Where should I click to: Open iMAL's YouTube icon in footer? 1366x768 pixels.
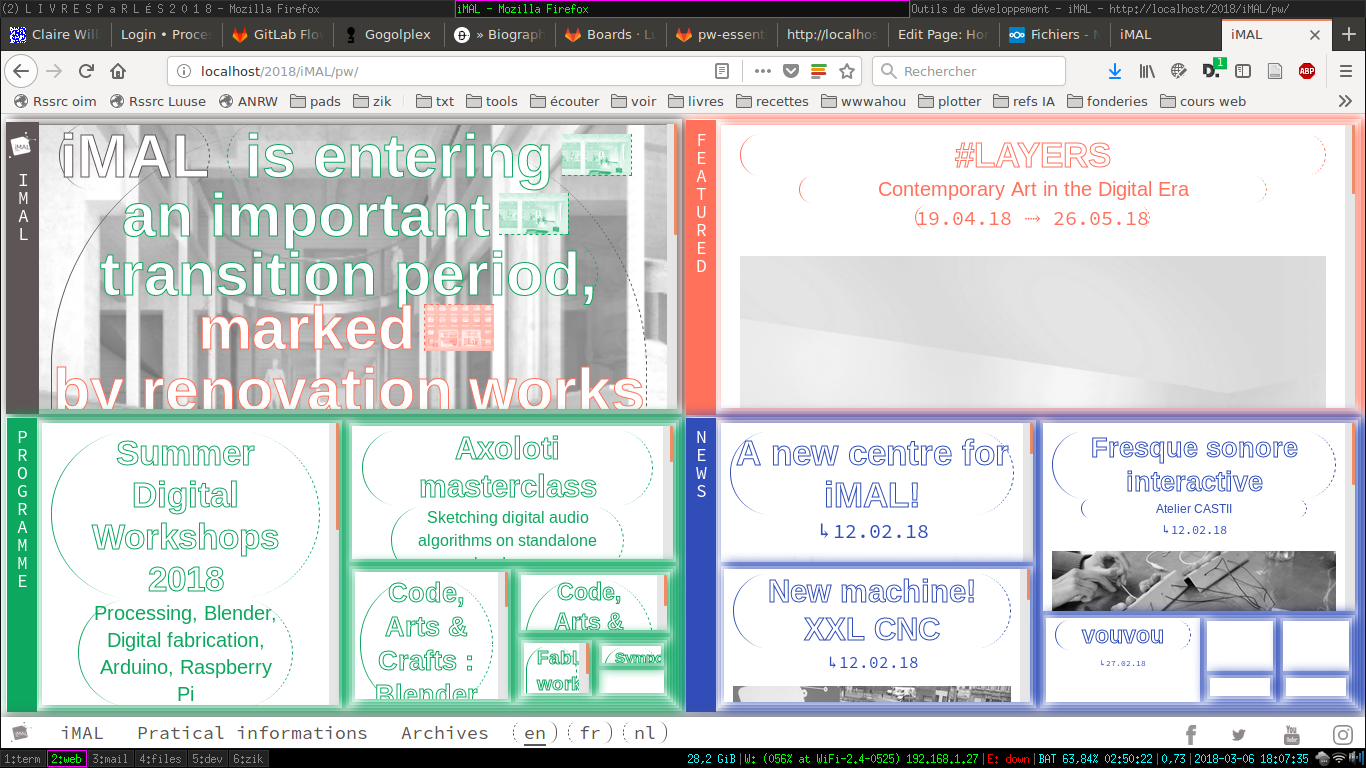pos(1291,735)
